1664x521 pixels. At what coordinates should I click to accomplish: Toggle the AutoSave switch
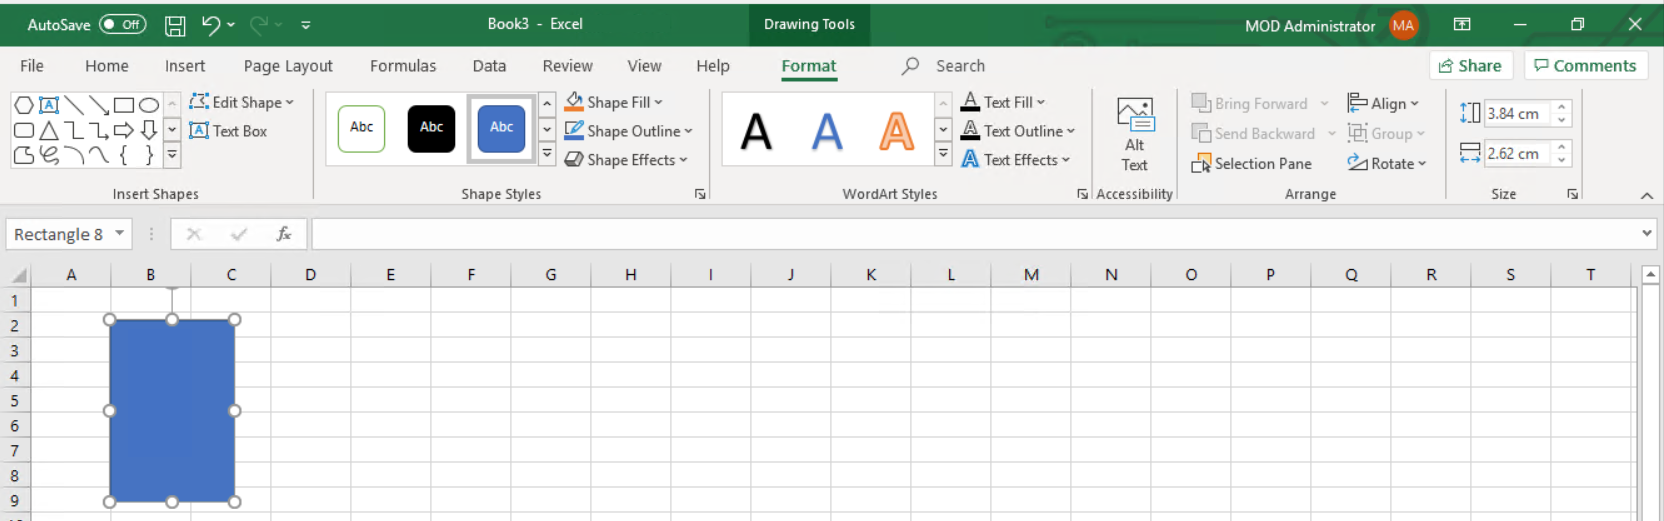click(122, 25)
